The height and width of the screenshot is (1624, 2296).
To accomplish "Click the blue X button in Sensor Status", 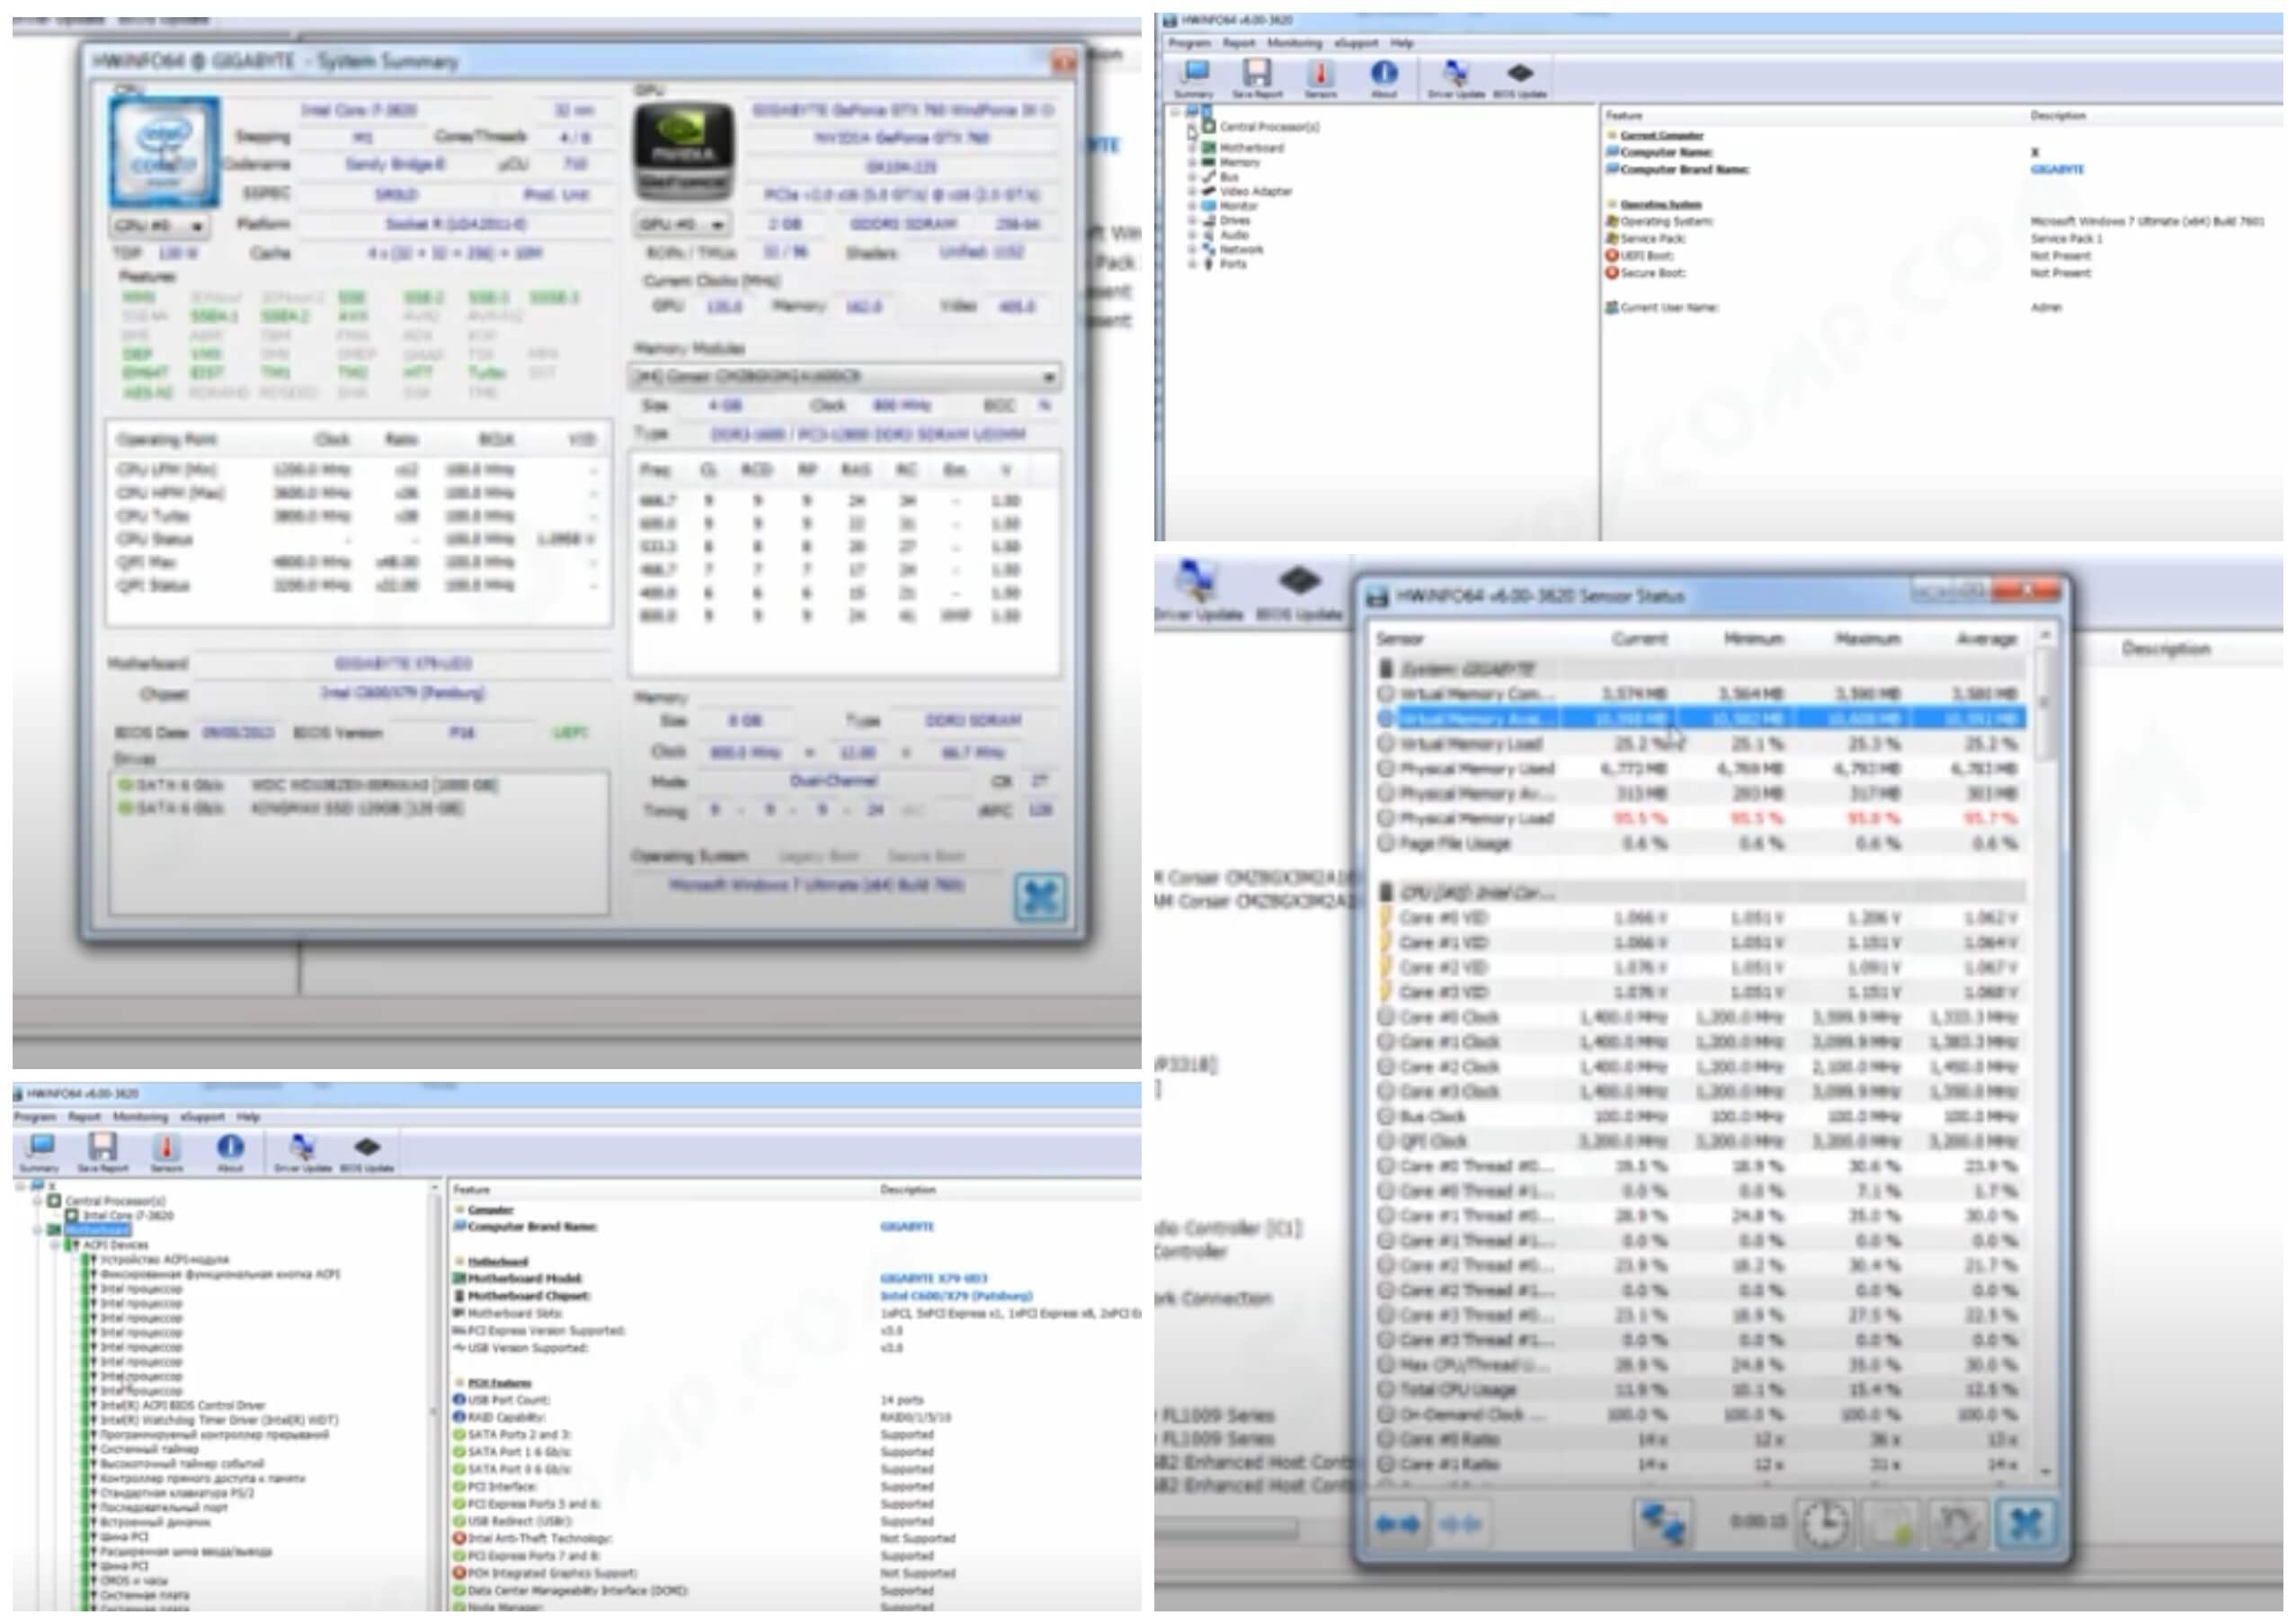I will tap(2025, 1525).
